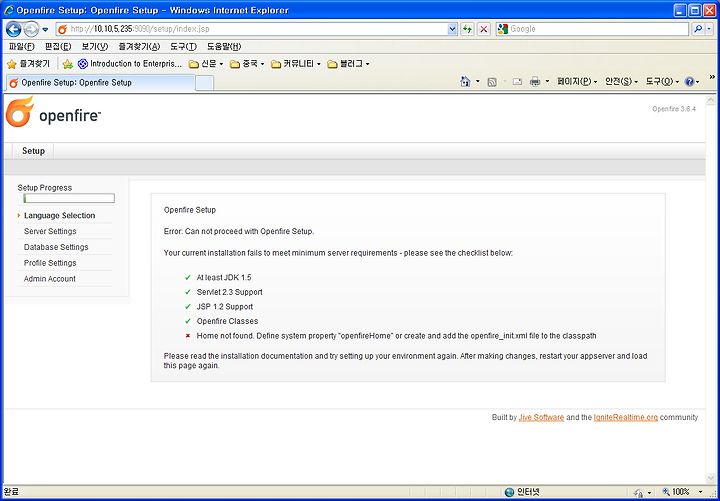This screenshot has width=720, height=501.
Task: Click the Setup Progress bar
Action: [x=69, y=198]
